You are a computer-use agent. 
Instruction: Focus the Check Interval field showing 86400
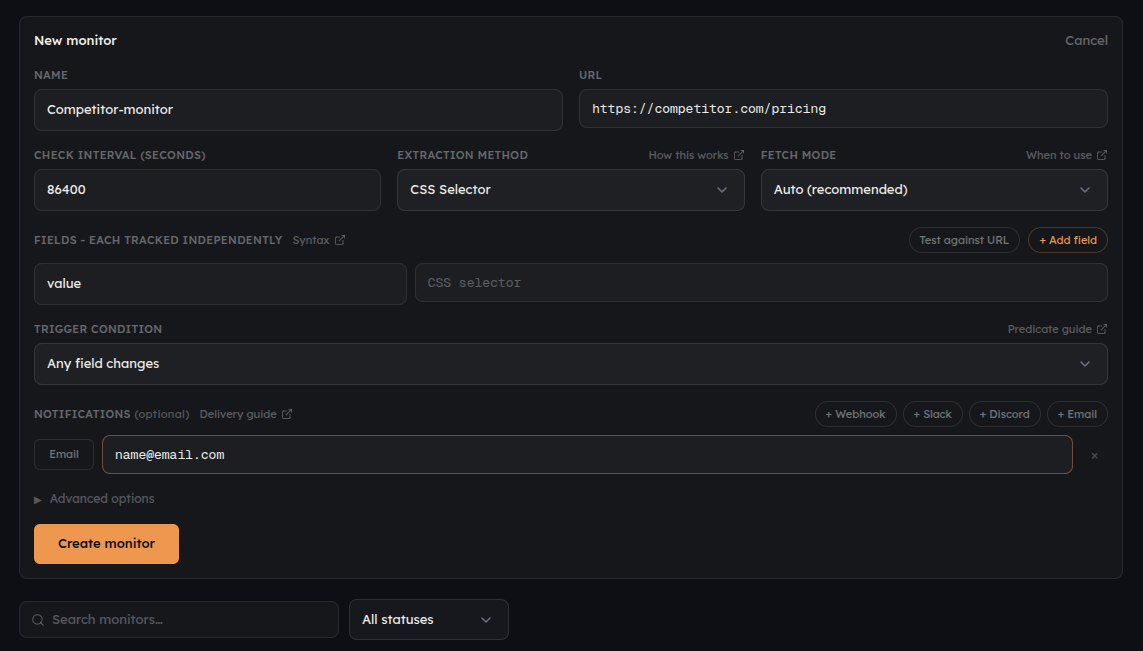click(x=207, y=190)
